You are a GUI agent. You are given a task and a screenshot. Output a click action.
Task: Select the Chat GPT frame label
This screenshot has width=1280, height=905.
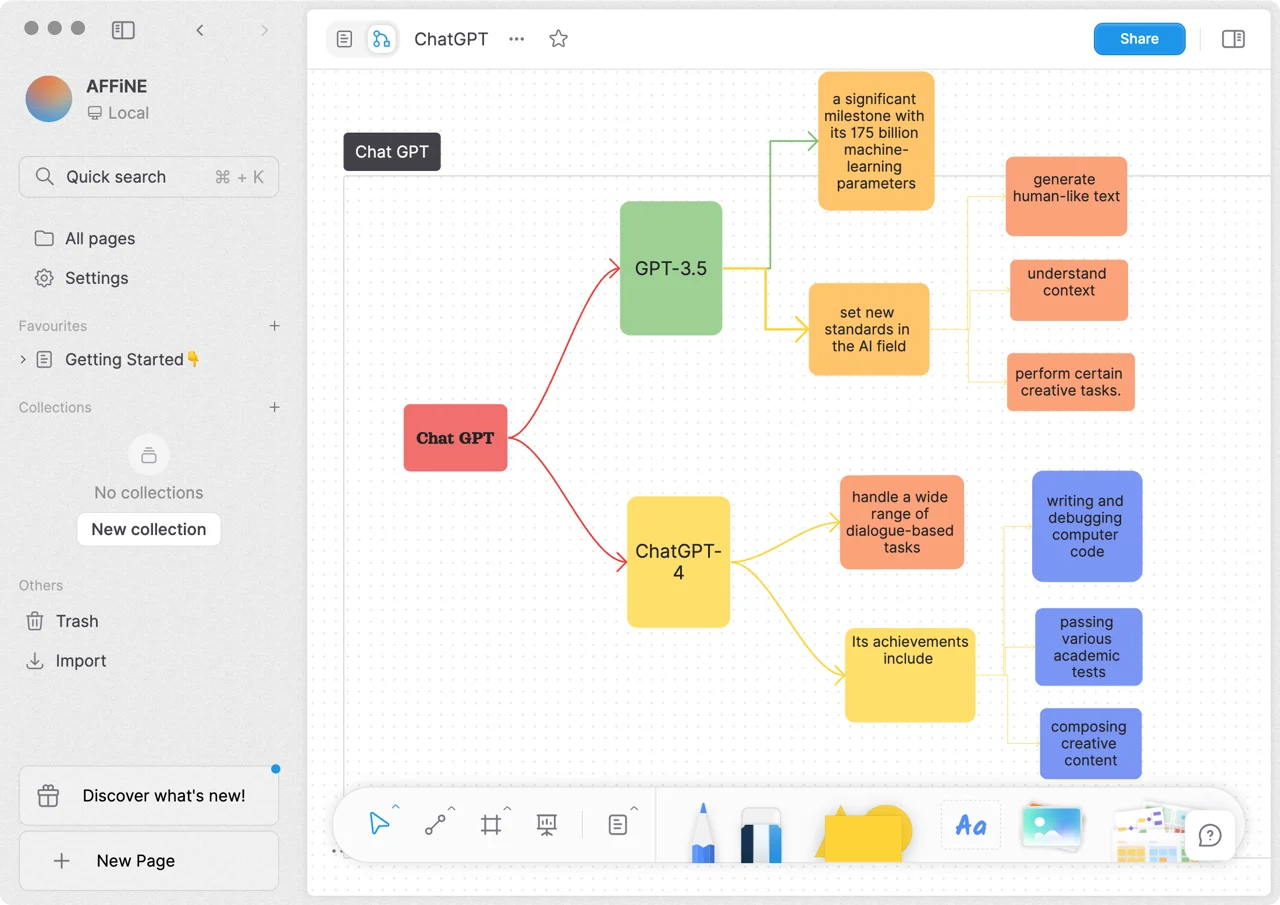tap(392, 152)
